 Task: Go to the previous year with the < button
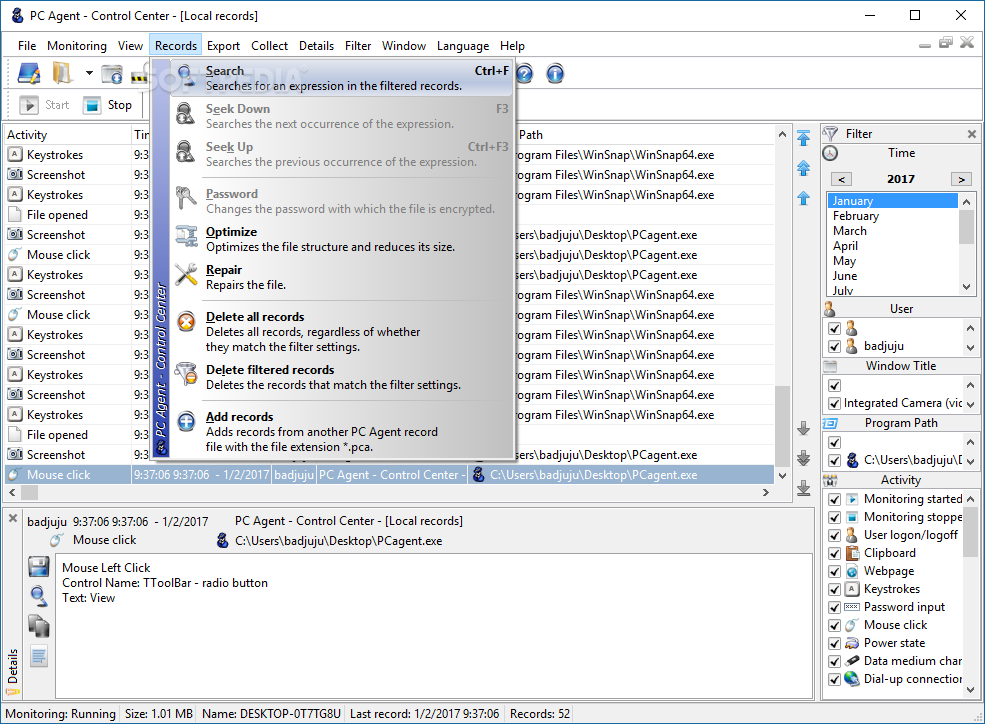click(x=842, y=179)
